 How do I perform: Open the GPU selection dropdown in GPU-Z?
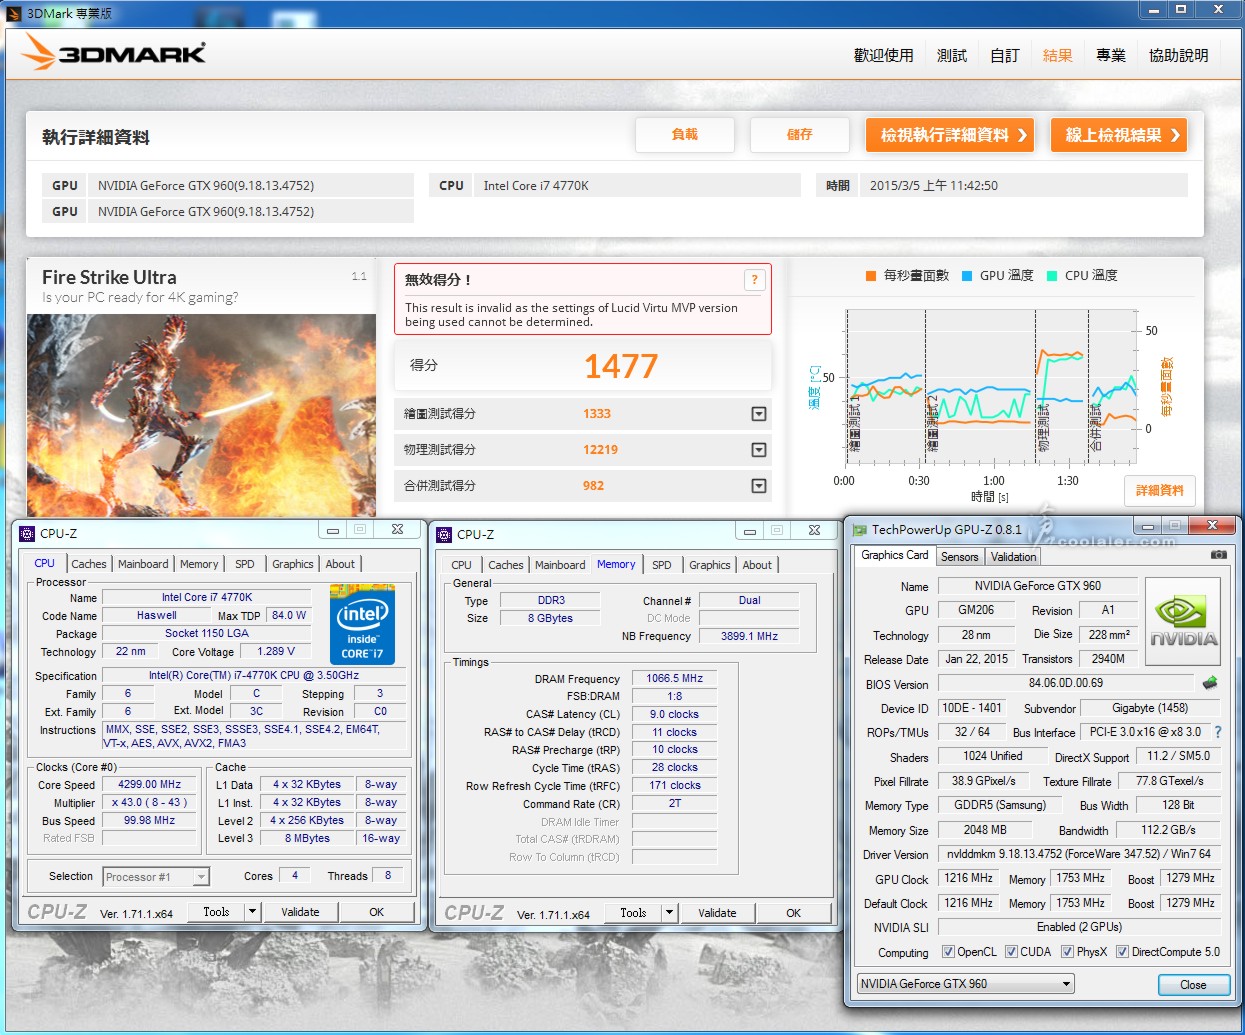1066,984
